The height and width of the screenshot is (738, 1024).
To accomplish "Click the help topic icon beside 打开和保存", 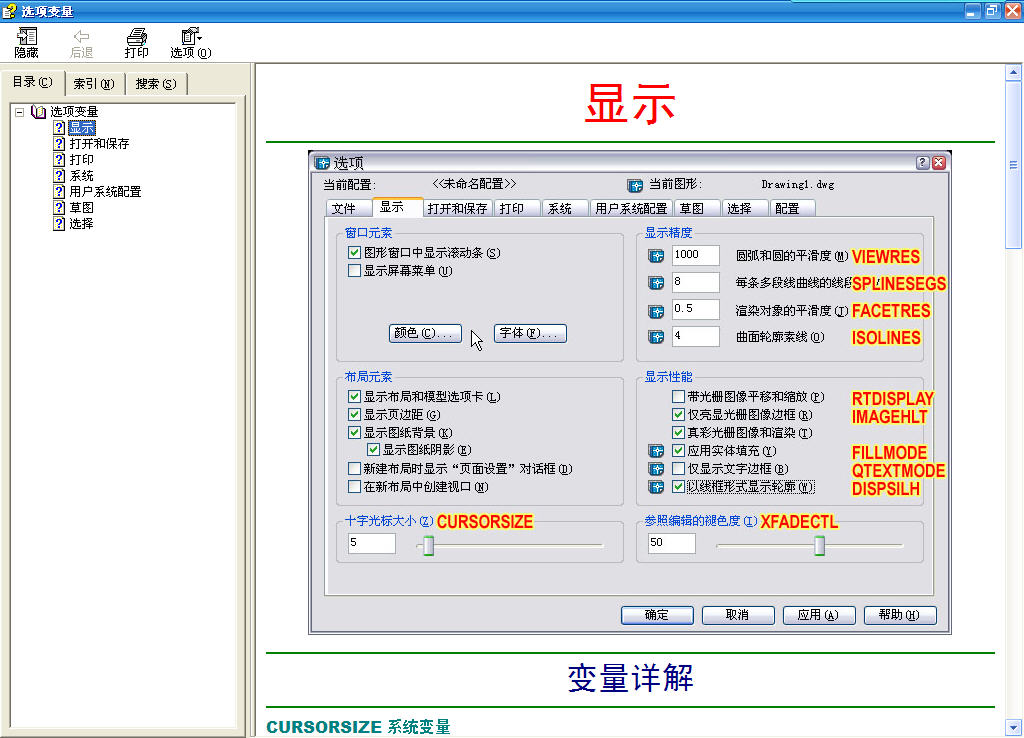I will click(59, 144).
